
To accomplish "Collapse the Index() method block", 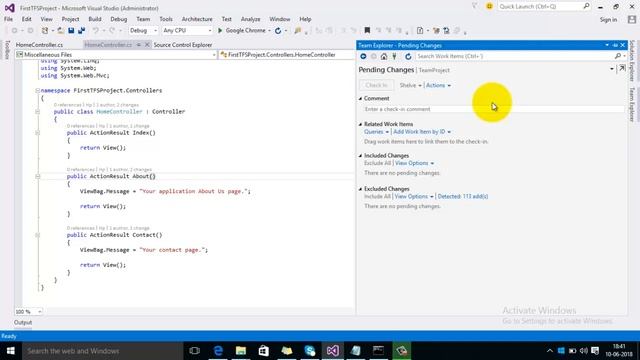I will click(37, 133).
